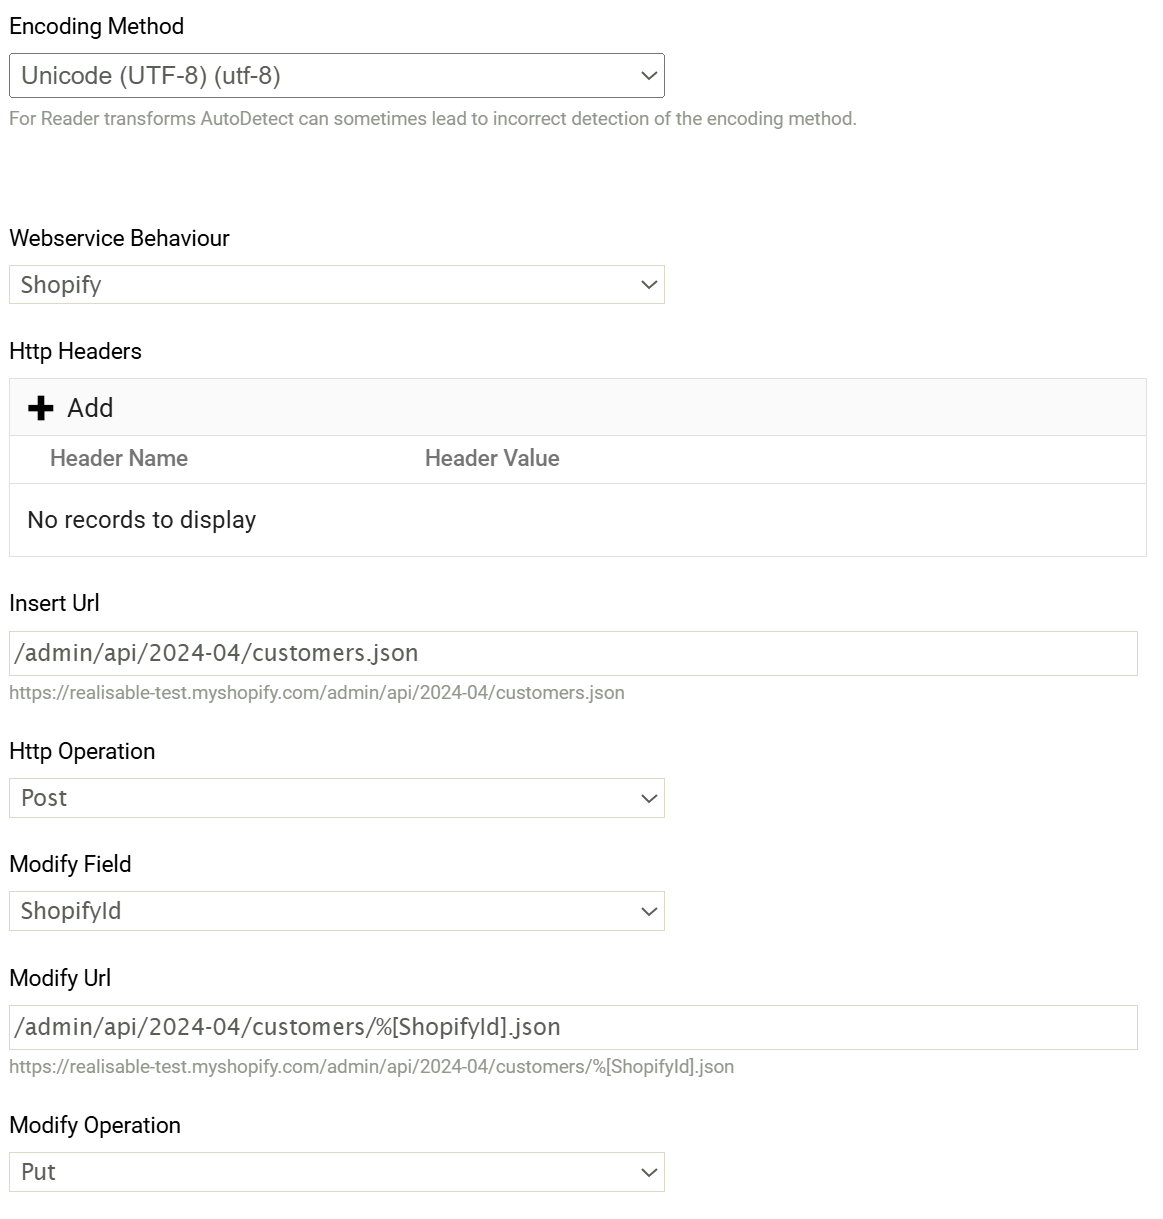Image resolution: width=1163 pixels, height=1219 pixels.
Task: Click the Encoding Method label
Action: pos(96,26)
